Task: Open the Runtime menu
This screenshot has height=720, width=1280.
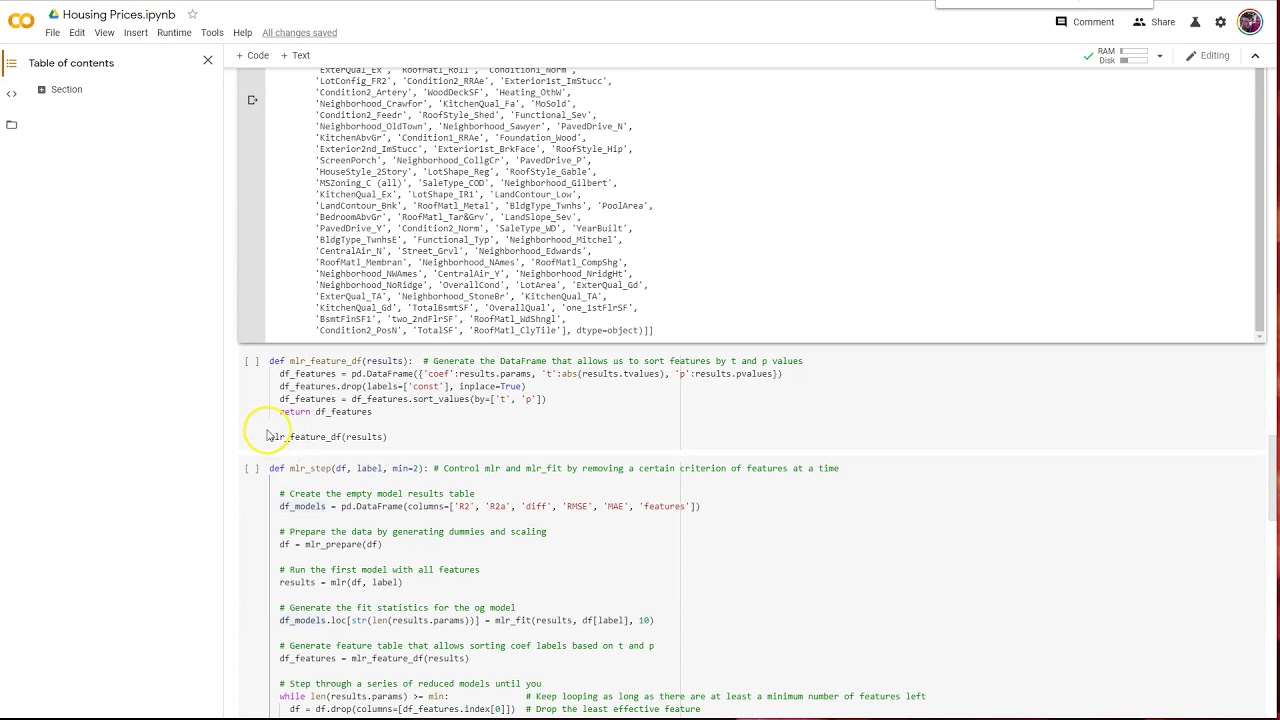Action: pos(174,33)
